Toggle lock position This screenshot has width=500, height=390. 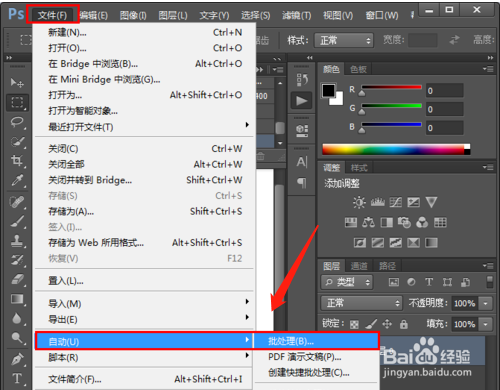(x=387, y=324)
